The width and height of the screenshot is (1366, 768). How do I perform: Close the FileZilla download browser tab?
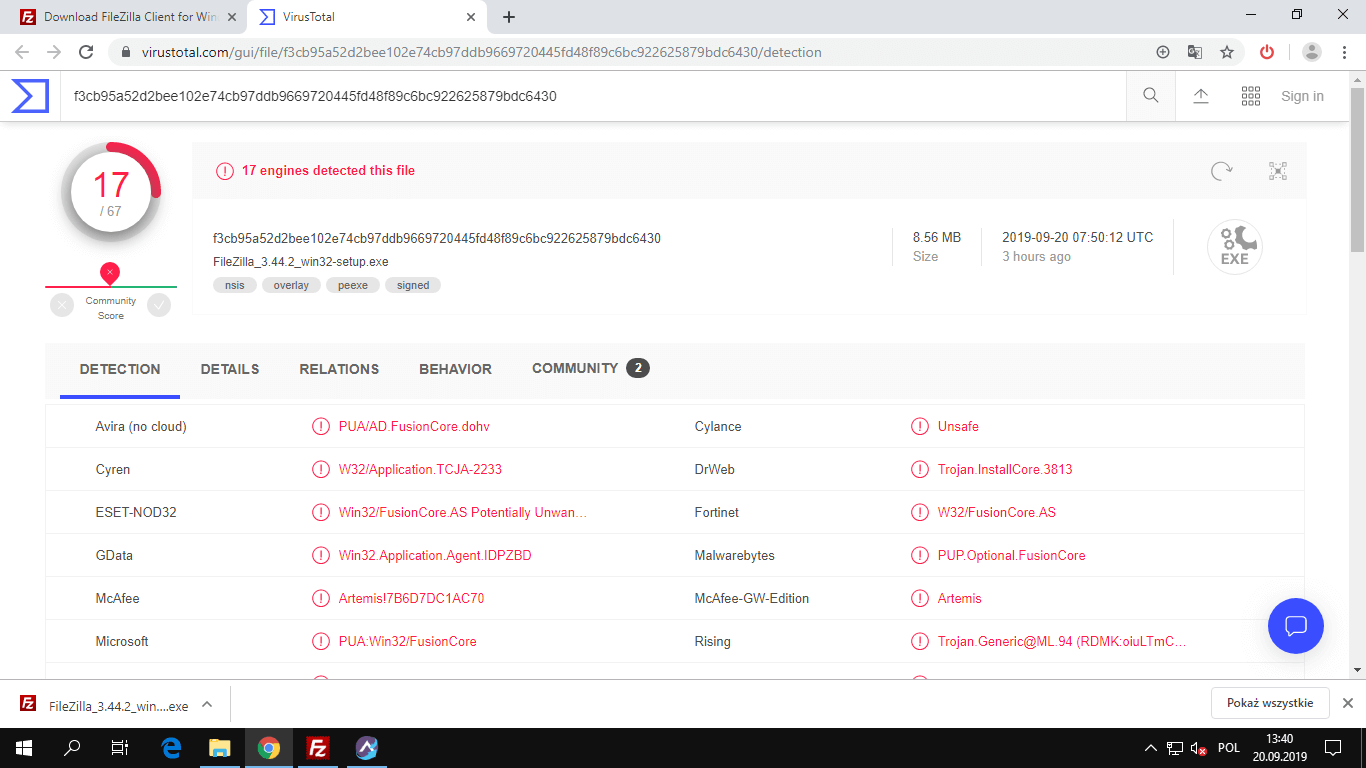[x=232, y=17]
